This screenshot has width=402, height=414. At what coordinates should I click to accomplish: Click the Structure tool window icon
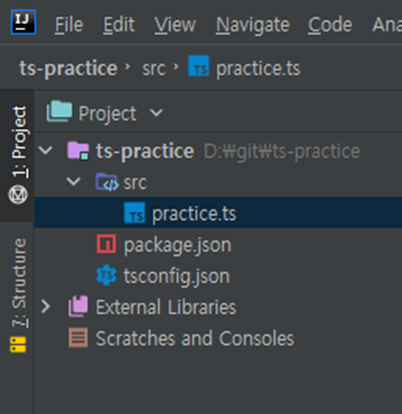tap(18, 345)
